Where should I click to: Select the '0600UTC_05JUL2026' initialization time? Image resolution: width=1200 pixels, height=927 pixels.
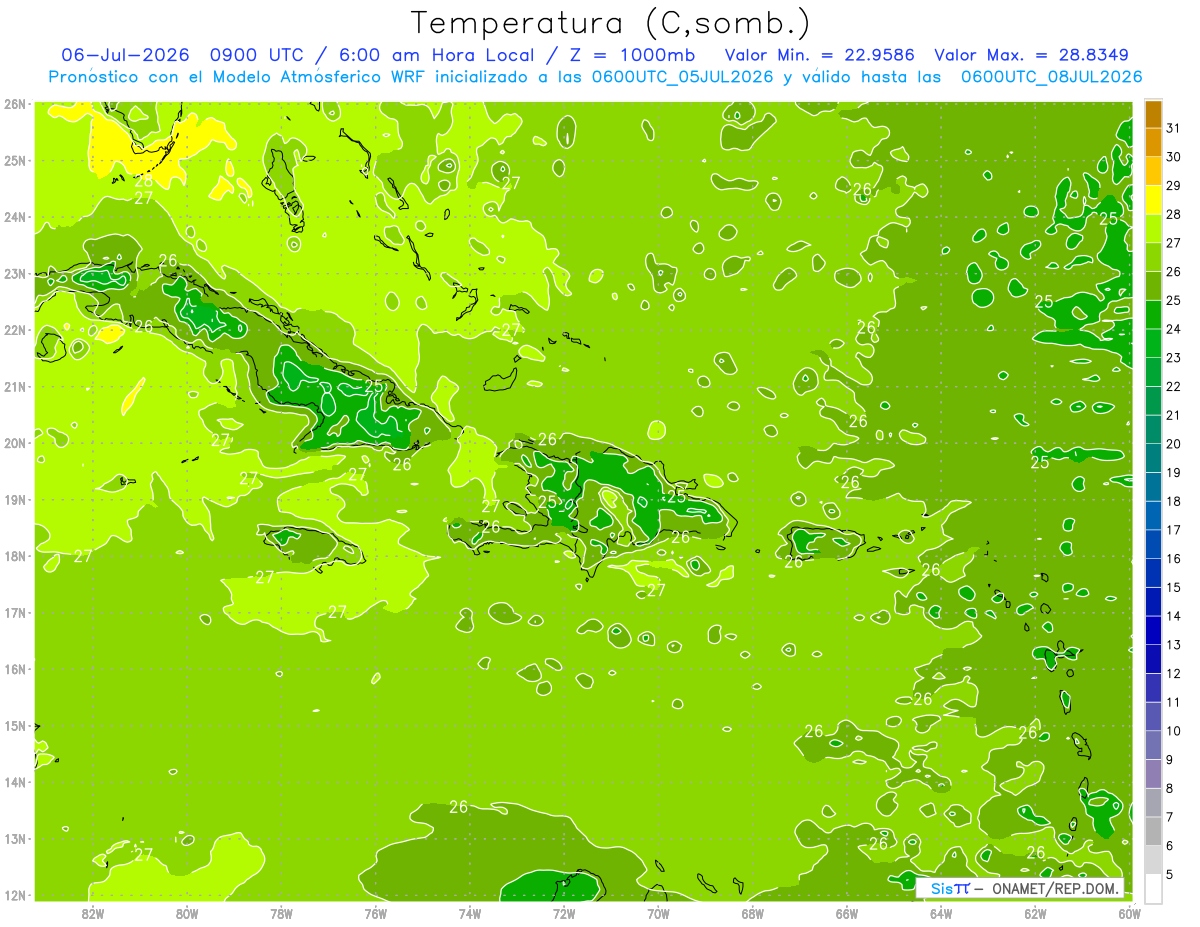point(682,77)
